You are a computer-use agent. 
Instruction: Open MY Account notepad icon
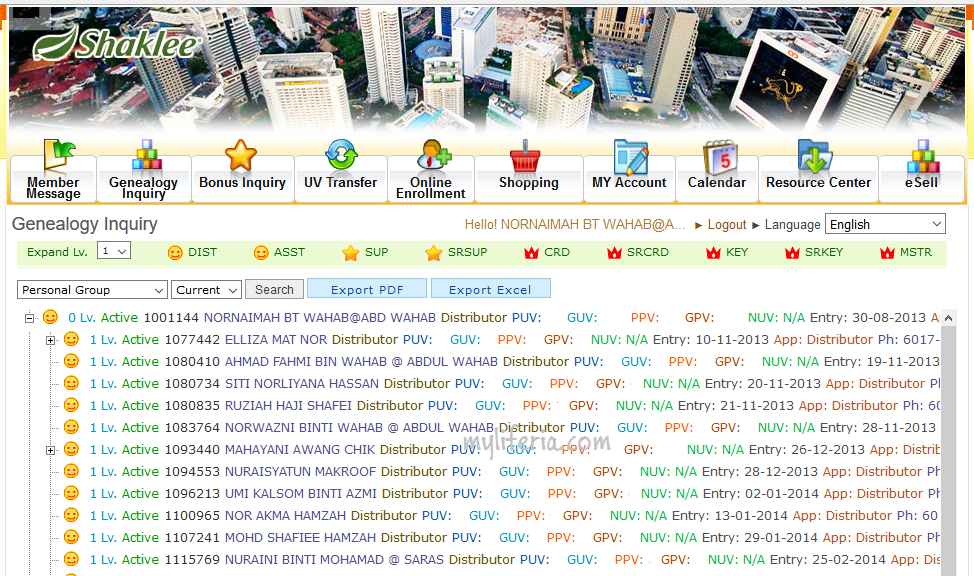[630, 157]
